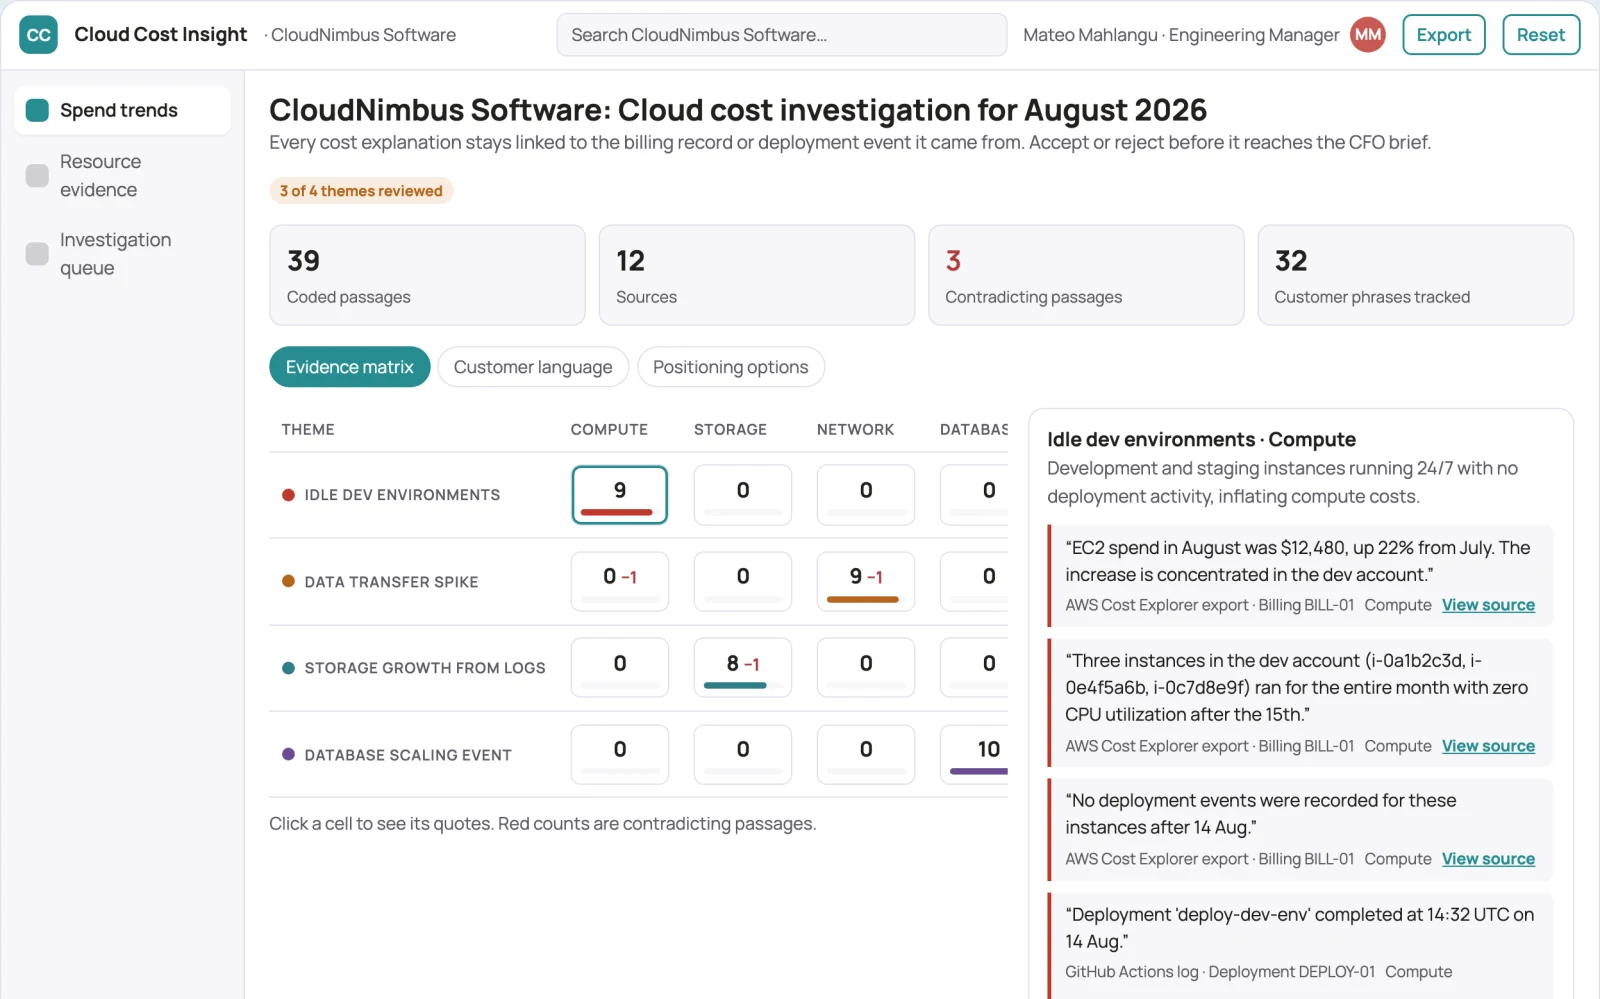Click the Reset button

[x=1540, y=35]
